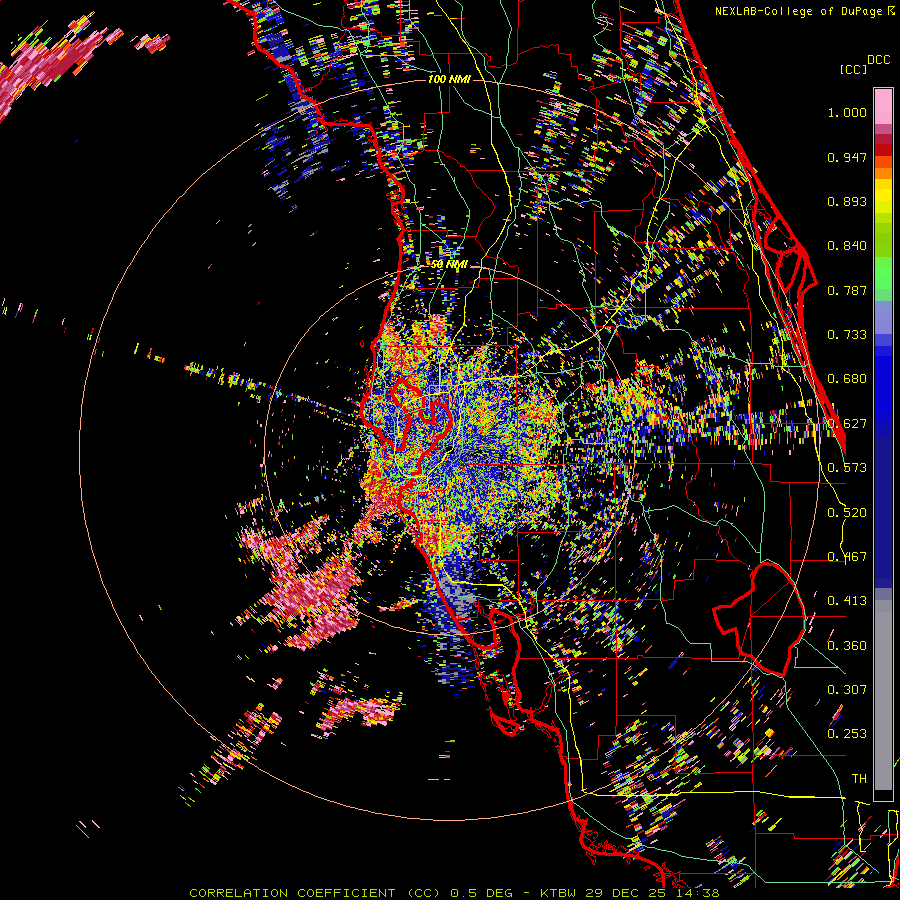The image size is (900, 900).
Task: Click the pink top segment of the color bar
Action: (x=883, y=106)
